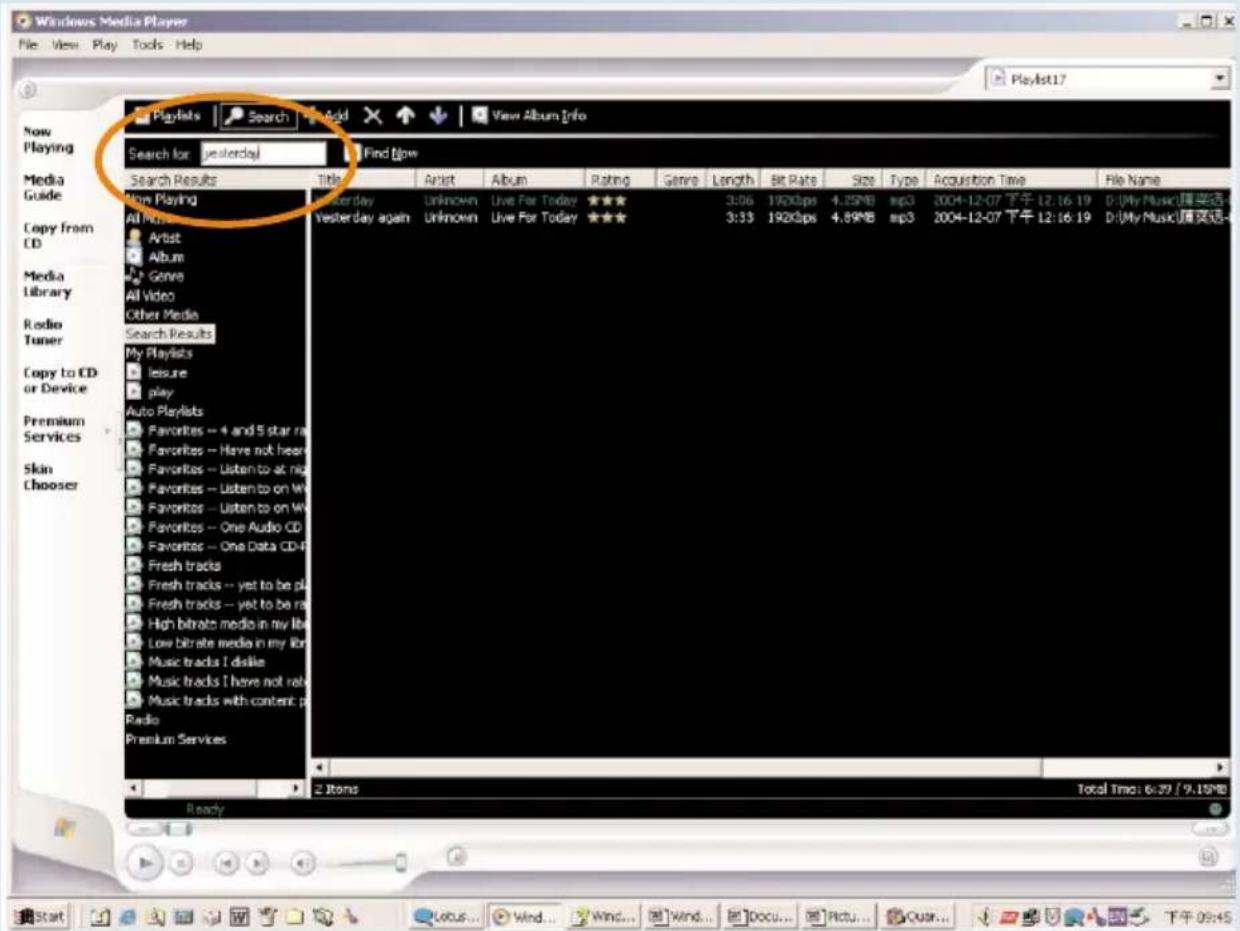Open the Help menu

pos(189,45)
